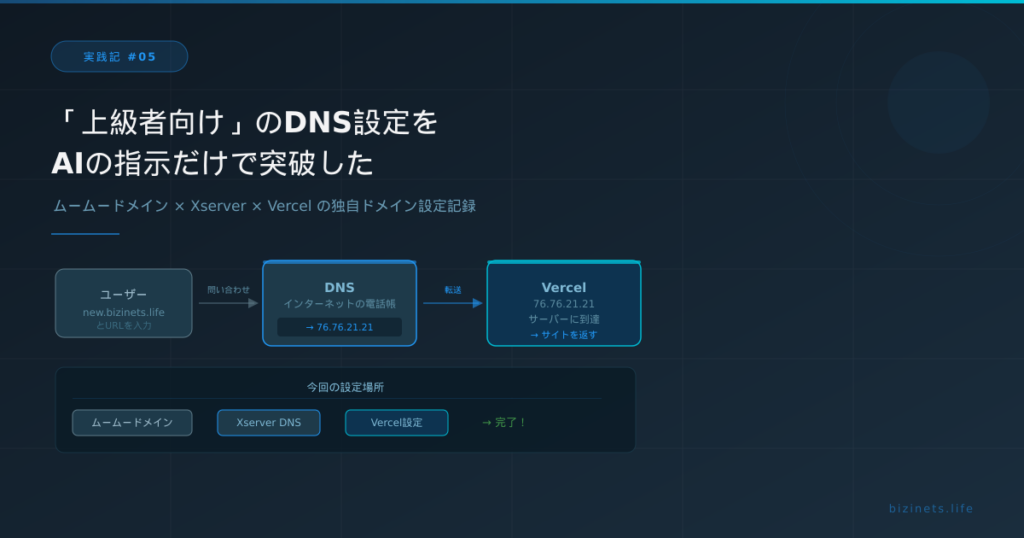
Task: Click the サーバーに到達 text
Action: tap(563, 319)
